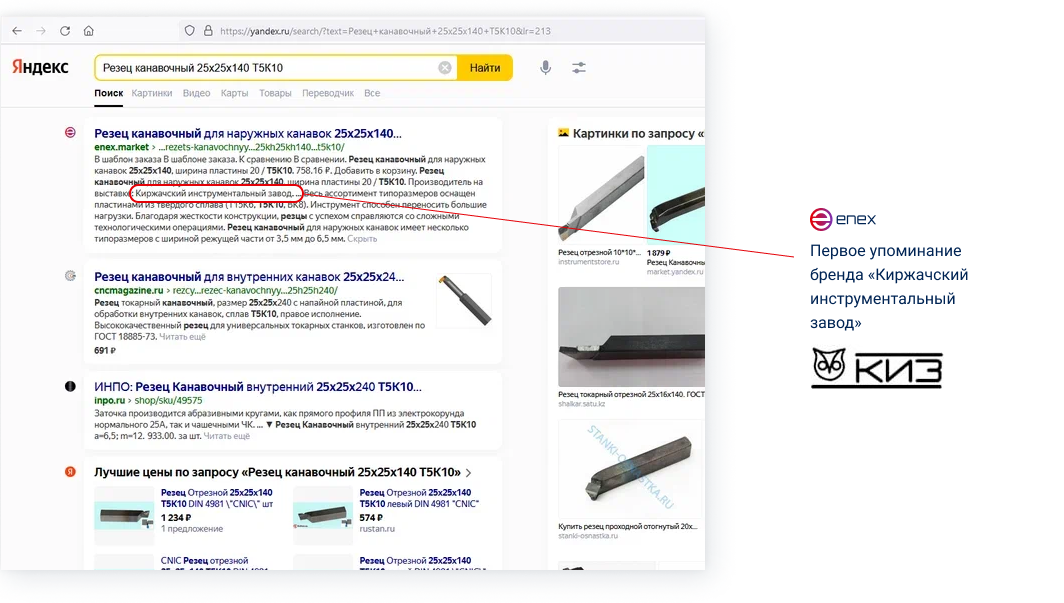Click the enex.market favicon beside first result
Screen dimensions: 1064x603
(x=70, y=133)
